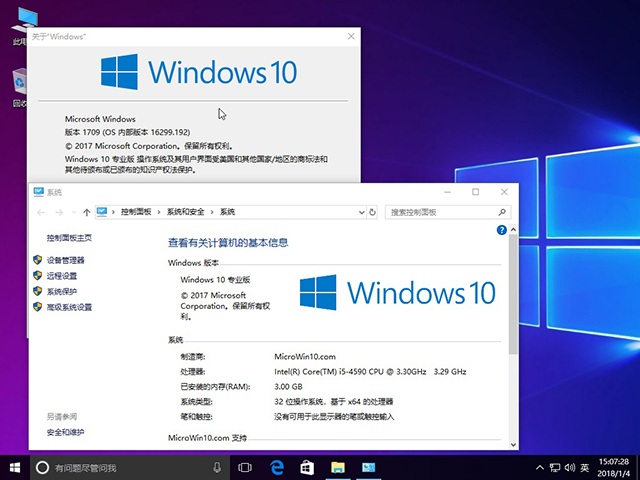Image resolution: width=640 pixels, height=480 pixels.
Task: Click the Cortana search box
Action: click(131, 468)
